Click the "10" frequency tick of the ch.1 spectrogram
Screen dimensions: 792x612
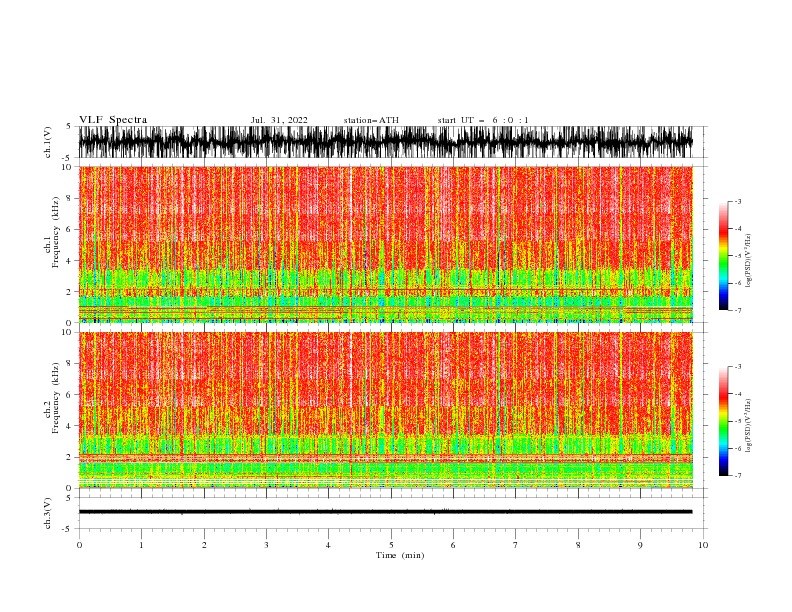click(x=67, y=167)
